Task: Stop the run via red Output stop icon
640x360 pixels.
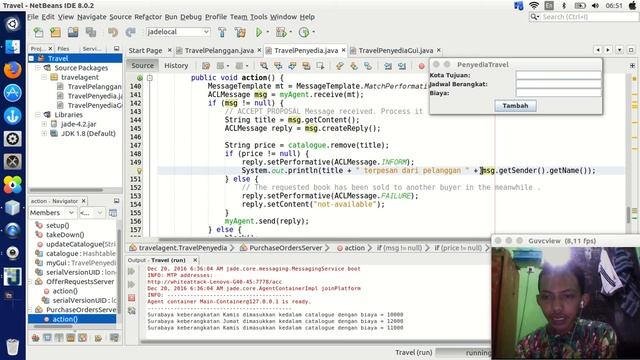Action: point(131,298)
